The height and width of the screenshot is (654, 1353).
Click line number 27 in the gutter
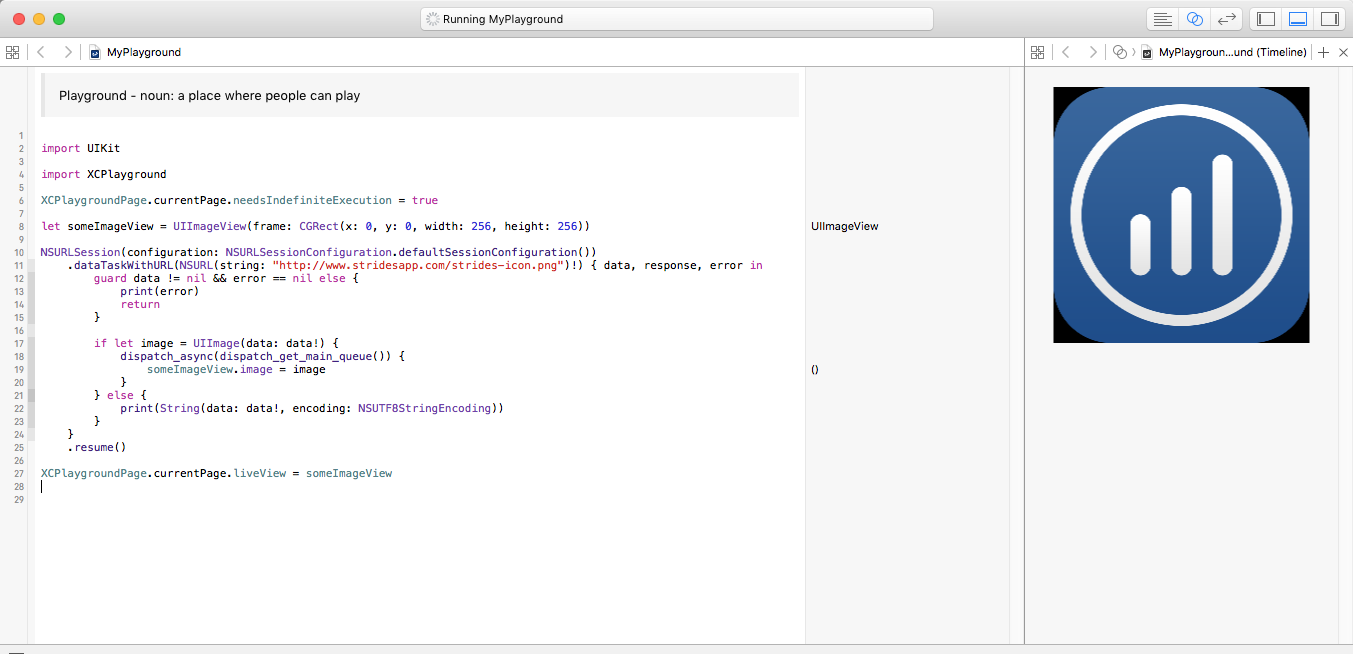click(20, 474)
